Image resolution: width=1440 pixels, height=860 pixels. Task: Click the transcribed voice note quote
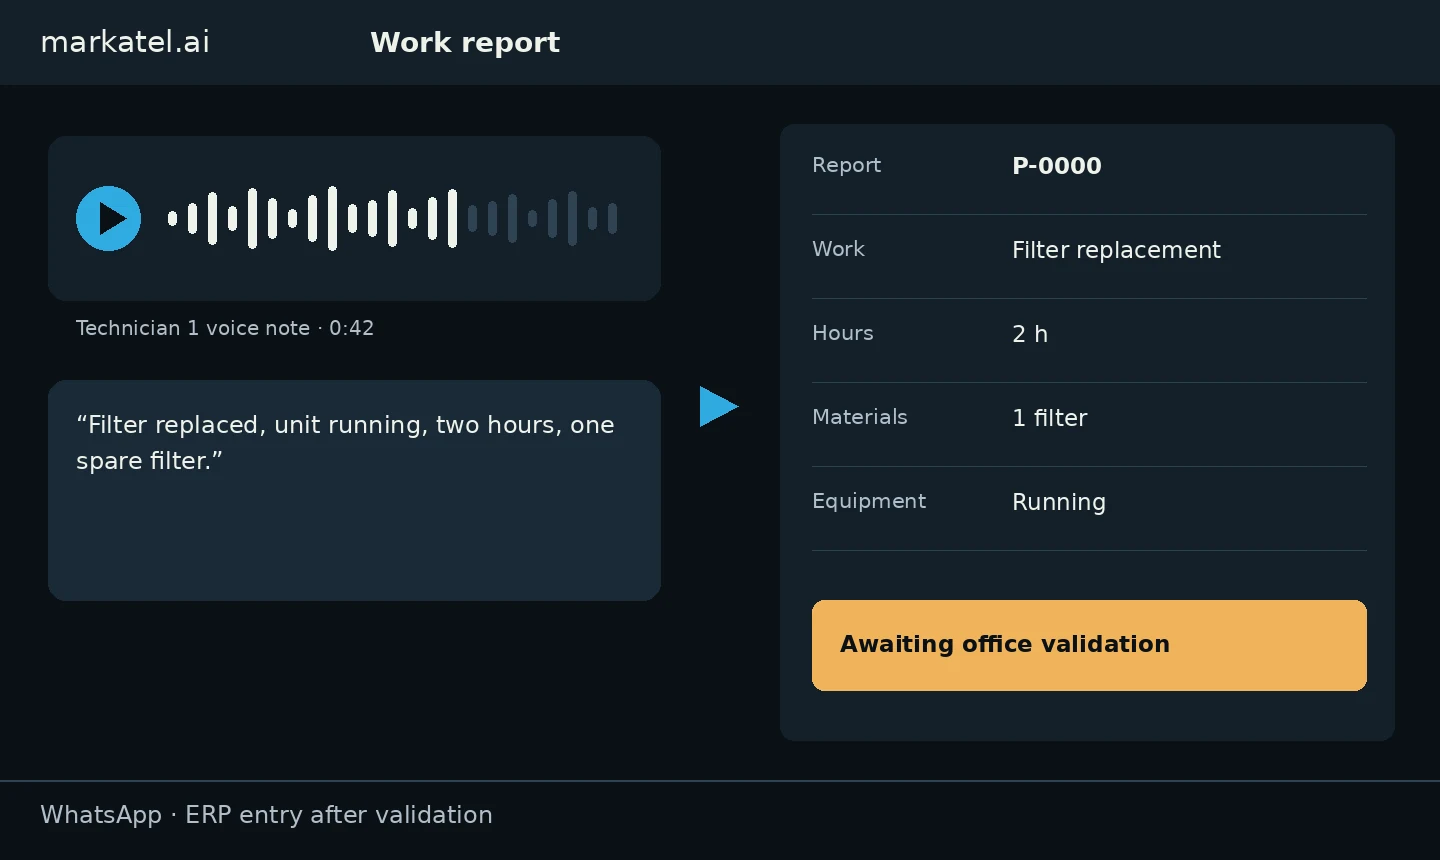coord(345,443)
